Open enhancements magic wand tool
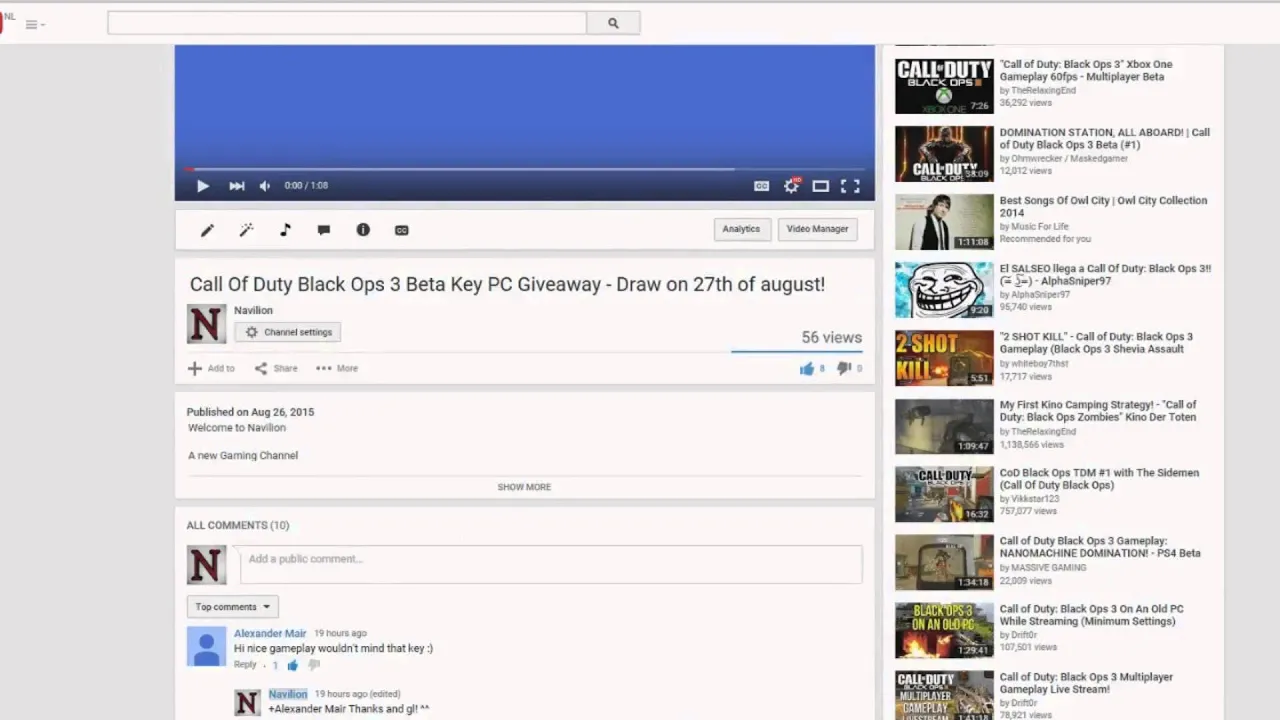Image resolution: width=1280 pixels, height=720 pixels. tap(246, 230)
